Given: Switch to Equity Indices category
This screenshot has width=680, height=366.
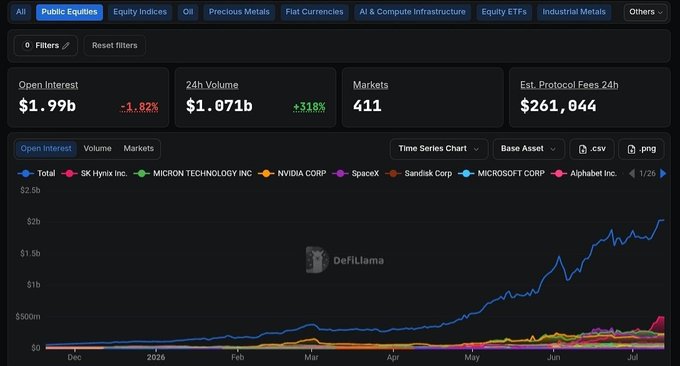Looking at the screenshot, I should pos(140,12).
